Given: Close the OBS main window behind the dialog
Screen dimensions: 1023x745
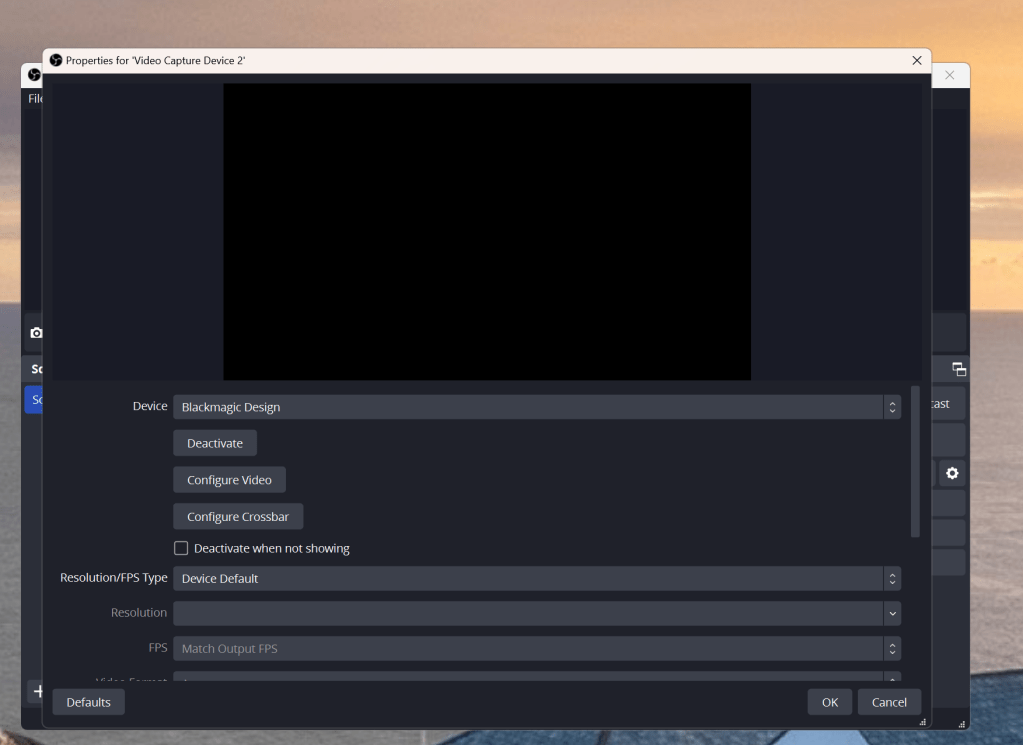Looking at the screenshot, I should pos(949,75).
